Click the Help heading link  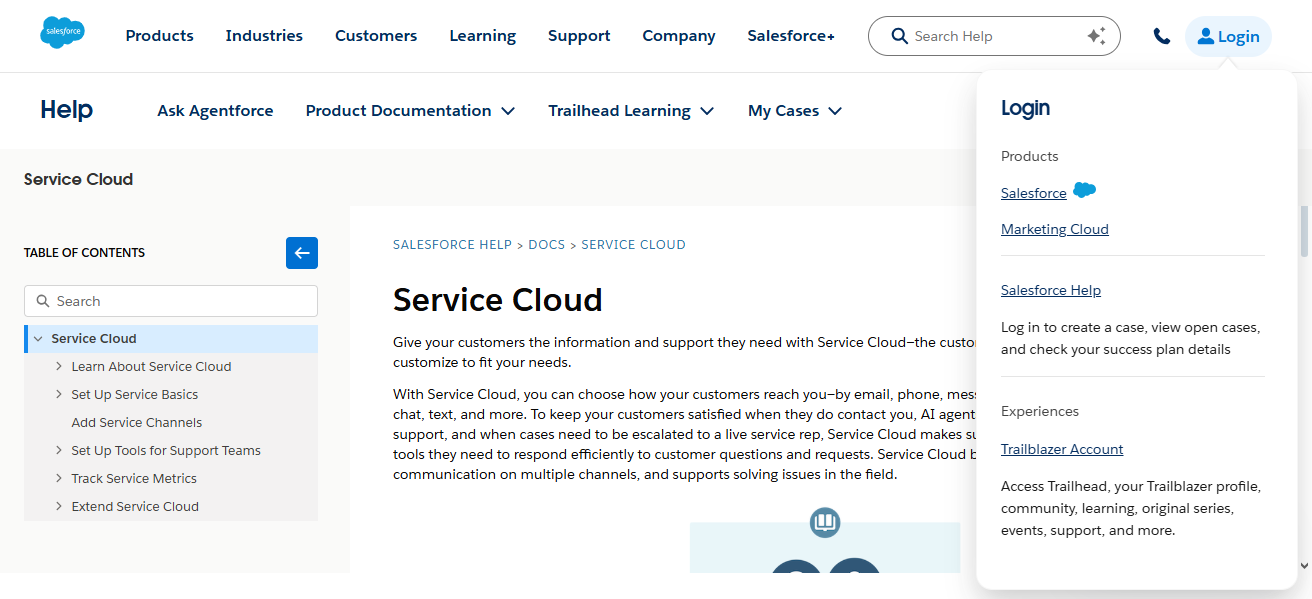(66, 110)
